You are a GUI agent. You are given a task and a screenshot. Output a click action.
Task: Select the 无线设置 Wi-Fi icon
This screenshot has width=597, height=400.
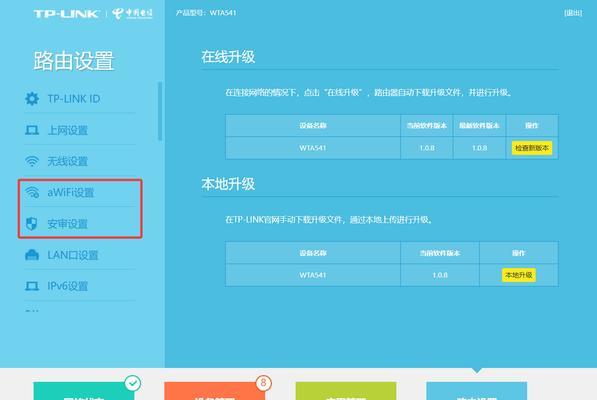coord(32,161)
